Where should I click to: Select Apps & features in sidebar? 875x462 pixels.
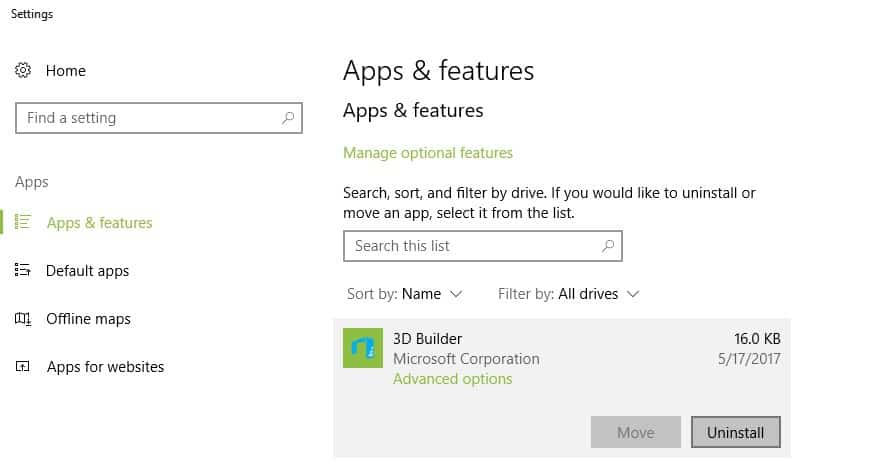(99, 223)
